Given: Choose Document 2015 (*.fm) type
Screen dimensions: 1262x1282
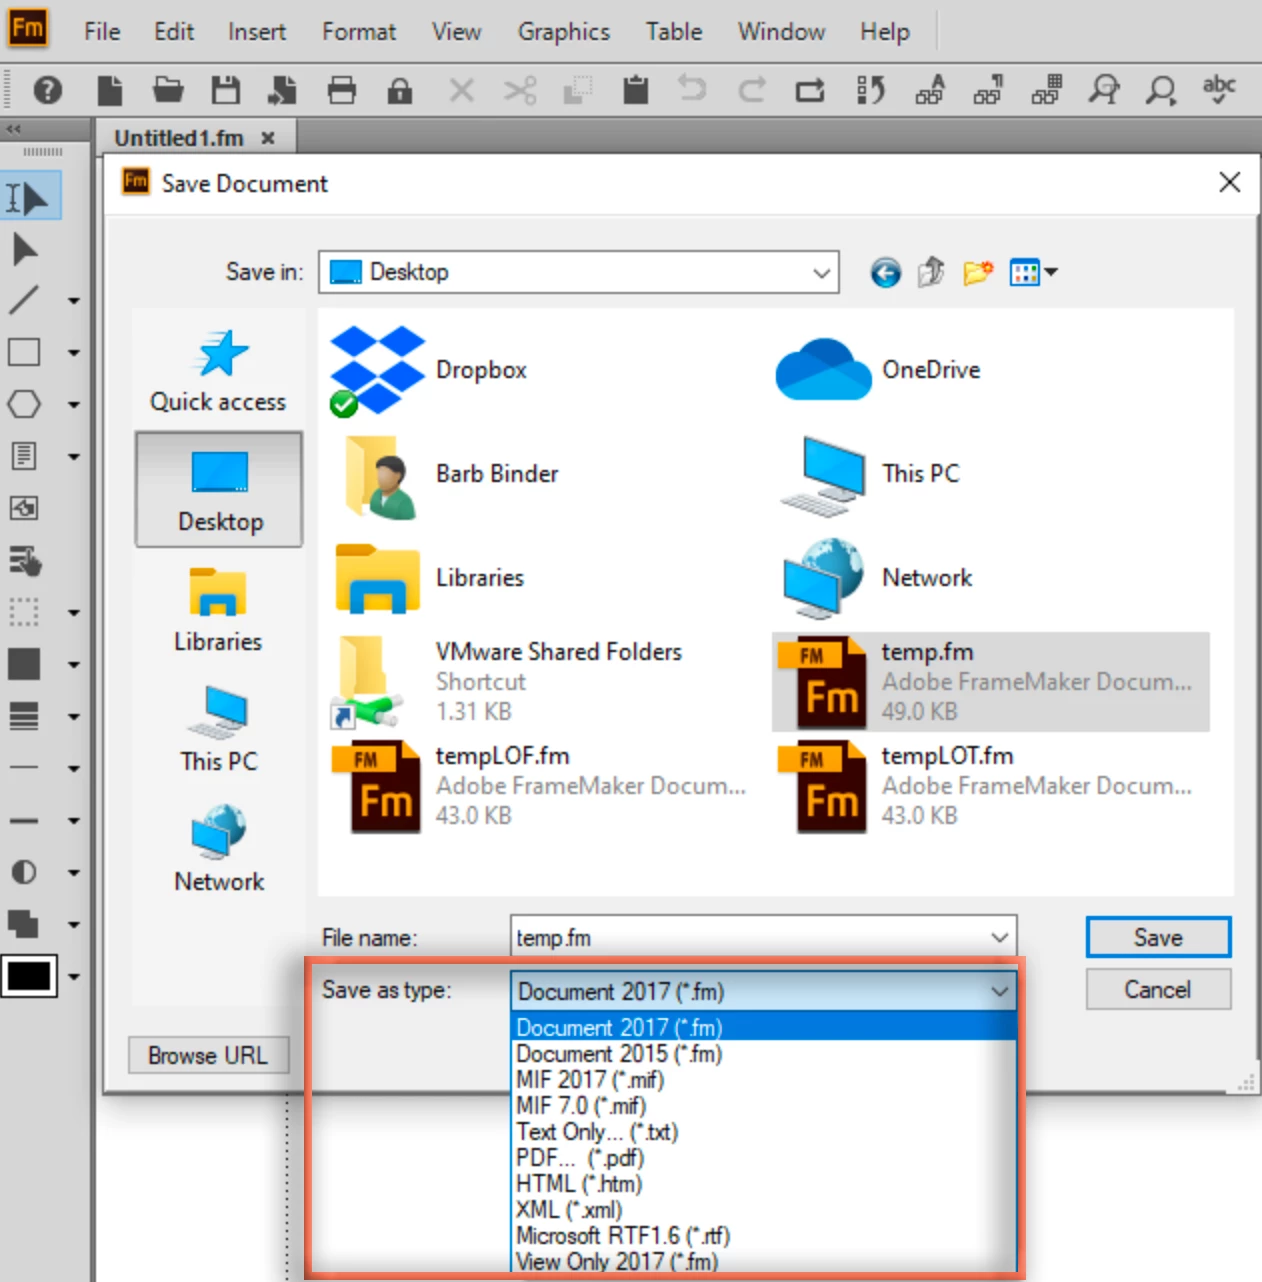Looking at the screenshot, I should point(764,1053).
